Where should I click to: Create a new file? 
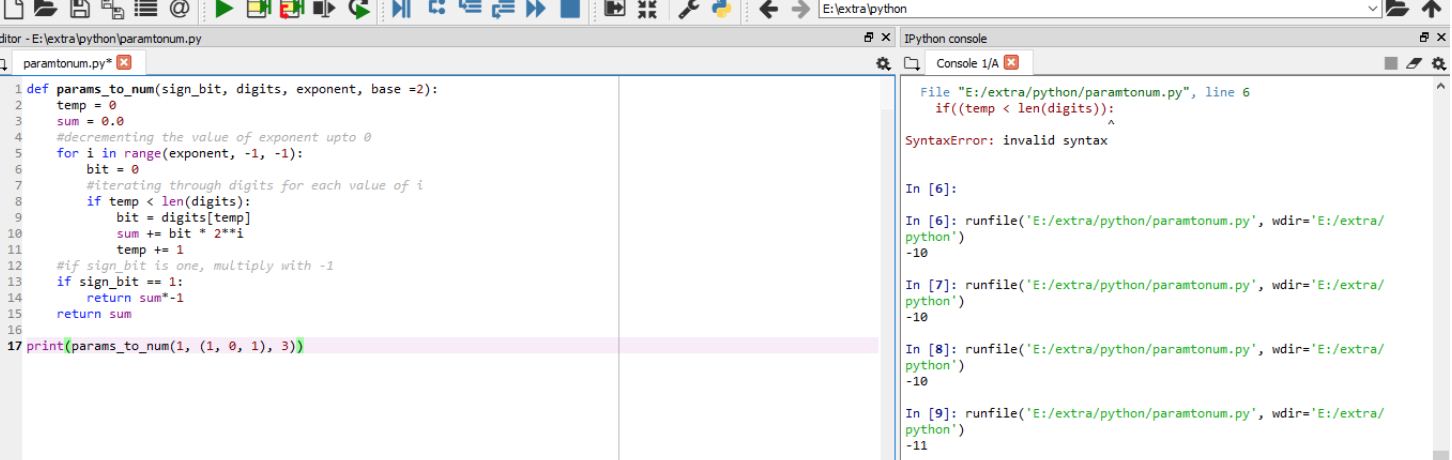pyautogui.click(x=11, y=9)
